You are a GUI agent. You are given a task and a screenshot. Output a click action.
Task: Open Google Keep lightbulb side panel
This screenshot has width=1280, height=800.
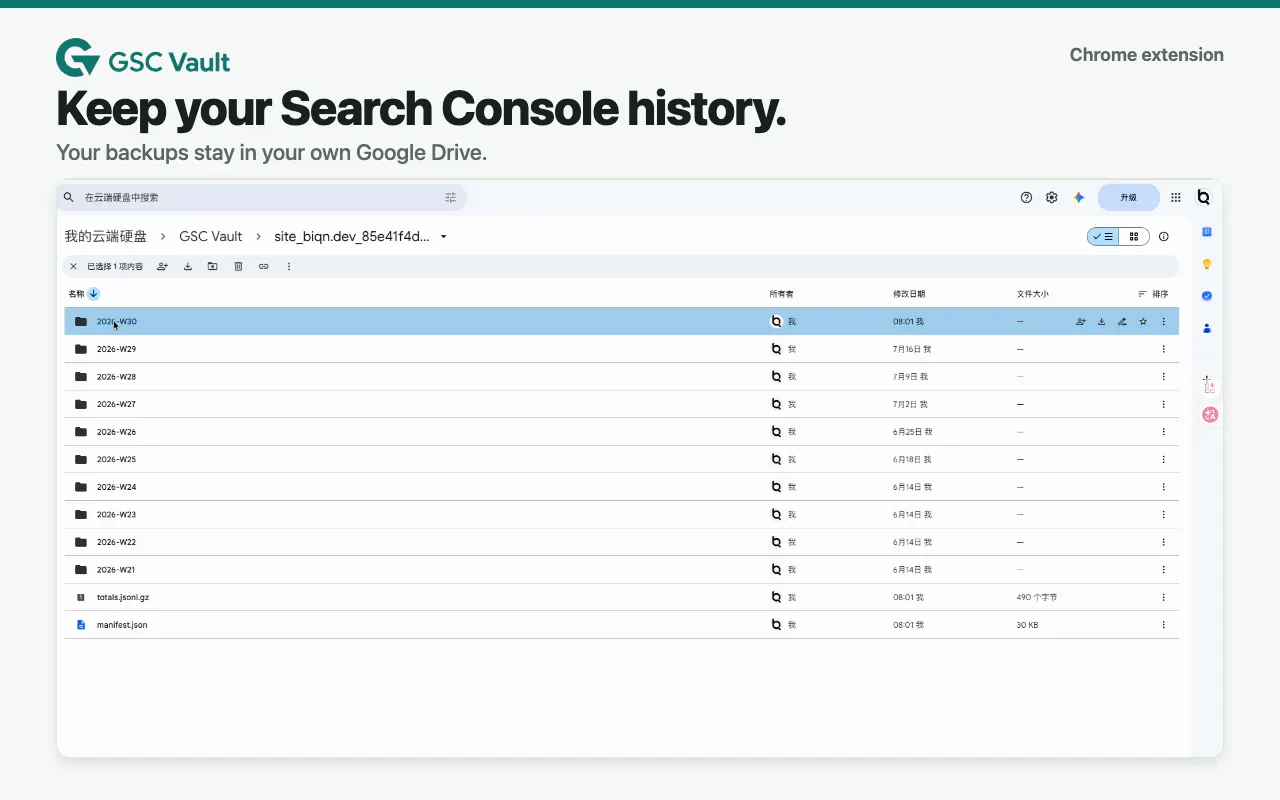(1207, 264)
